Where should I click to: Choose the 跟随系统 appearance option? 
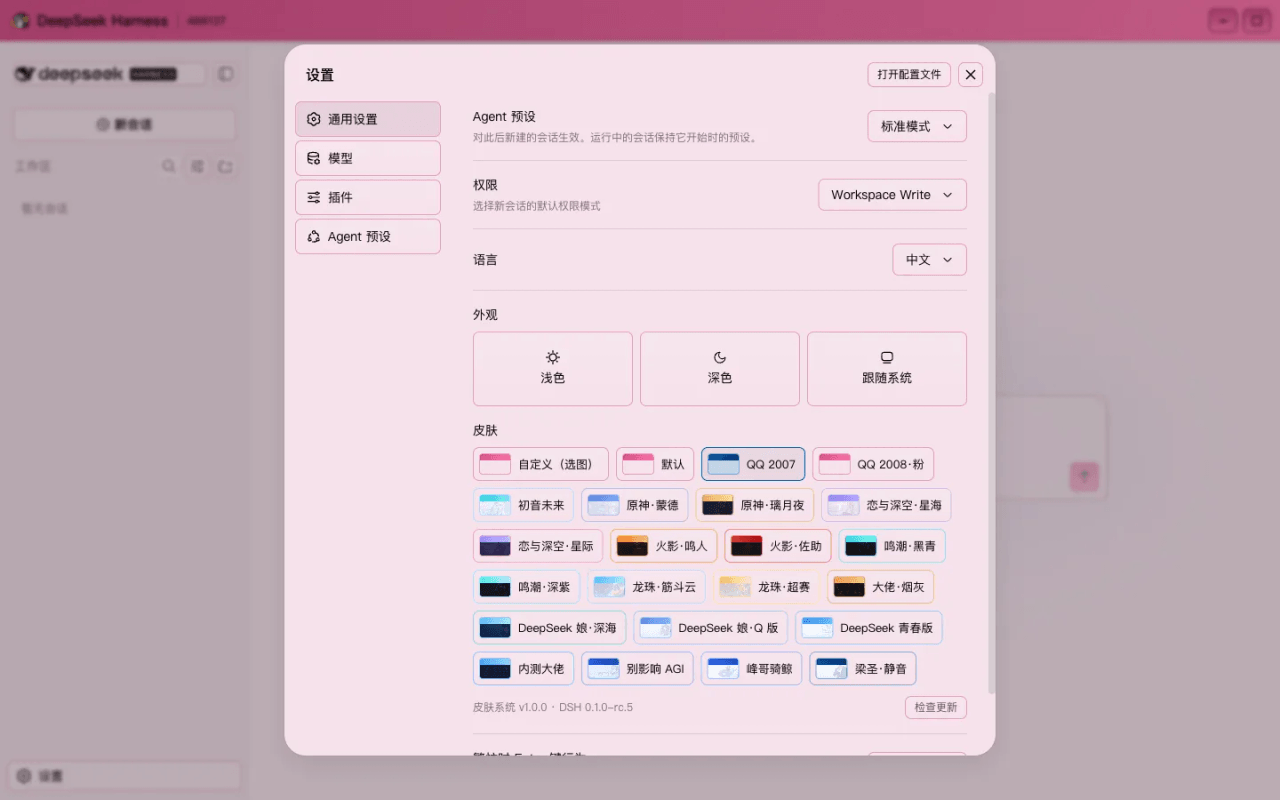887,369
